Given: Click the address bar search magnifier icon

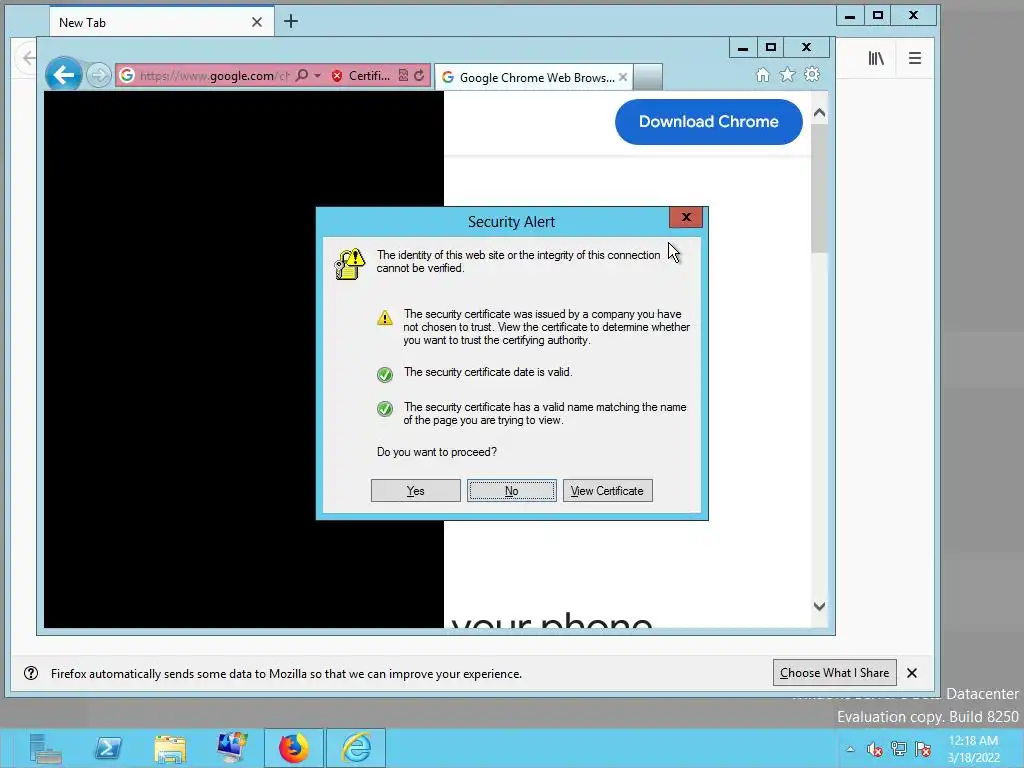Looking at the screenshot, I should (x=302, y=76).
